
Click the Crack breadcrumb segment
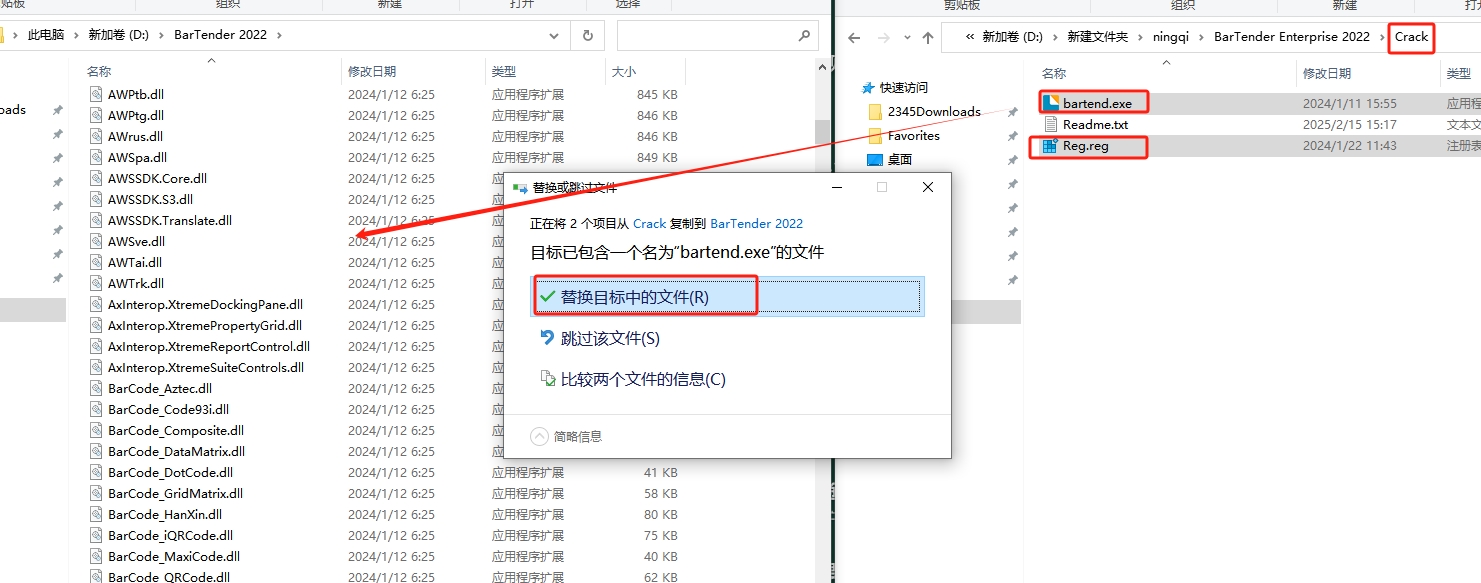[1411, 37]
